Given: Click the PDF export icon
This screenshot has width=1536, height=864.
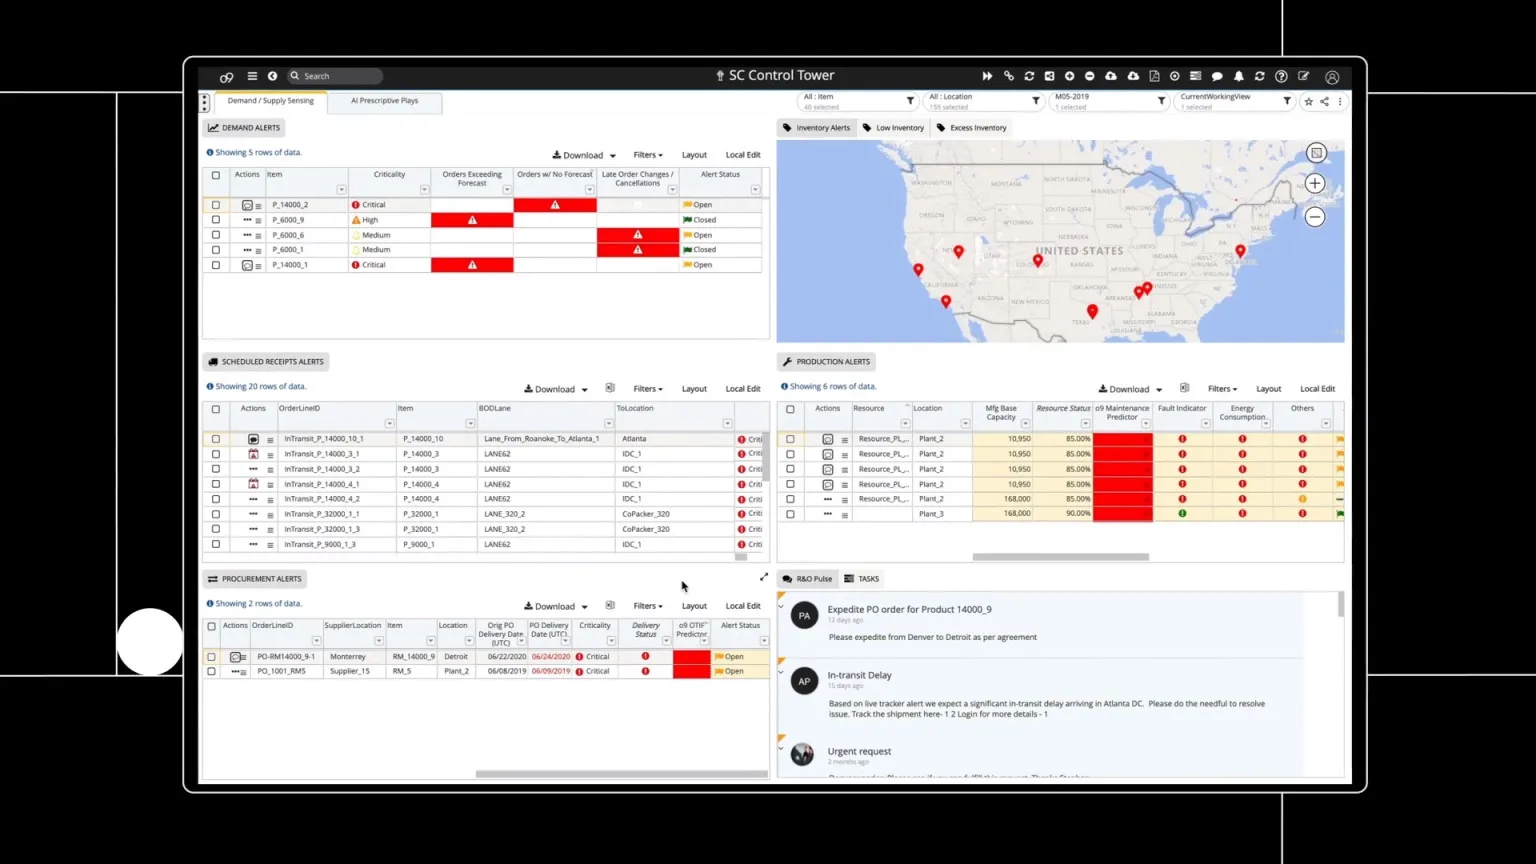Looking at the screenshot, I should click(1154, 76).
